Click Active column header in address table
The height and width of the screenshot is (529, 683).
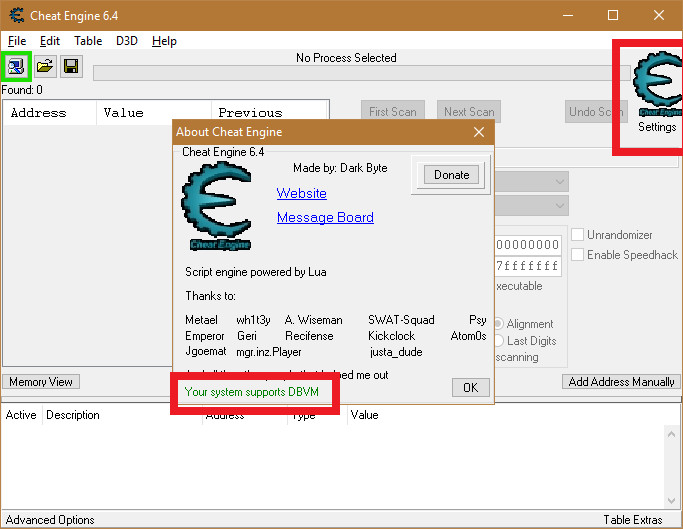pos(22,415)
